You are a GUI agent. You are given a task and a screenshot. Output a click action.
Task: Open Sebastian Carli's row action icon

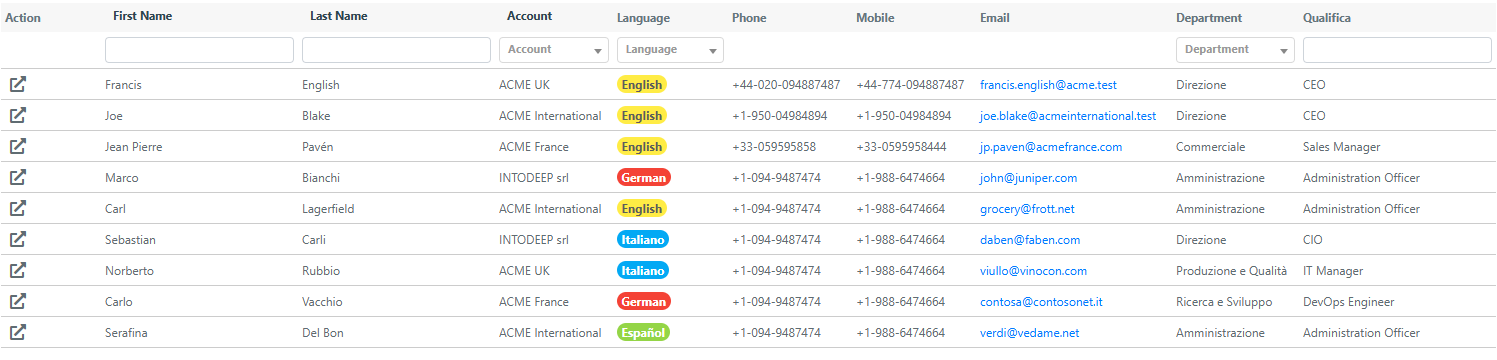tap(18, 240)
